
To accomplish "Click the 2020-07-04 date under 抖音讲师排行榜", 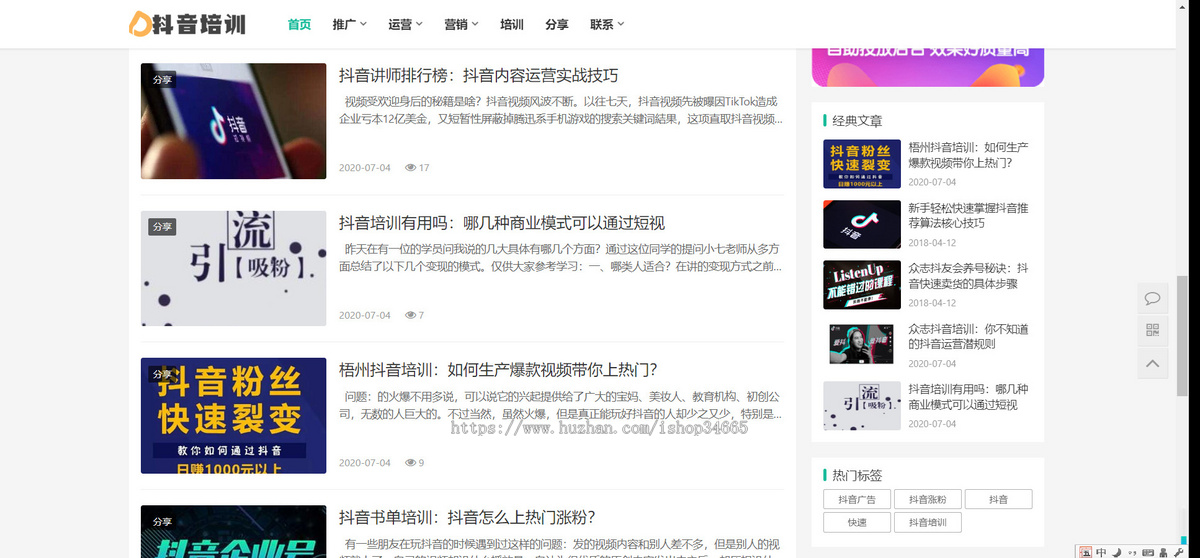I will coord(365,168).
